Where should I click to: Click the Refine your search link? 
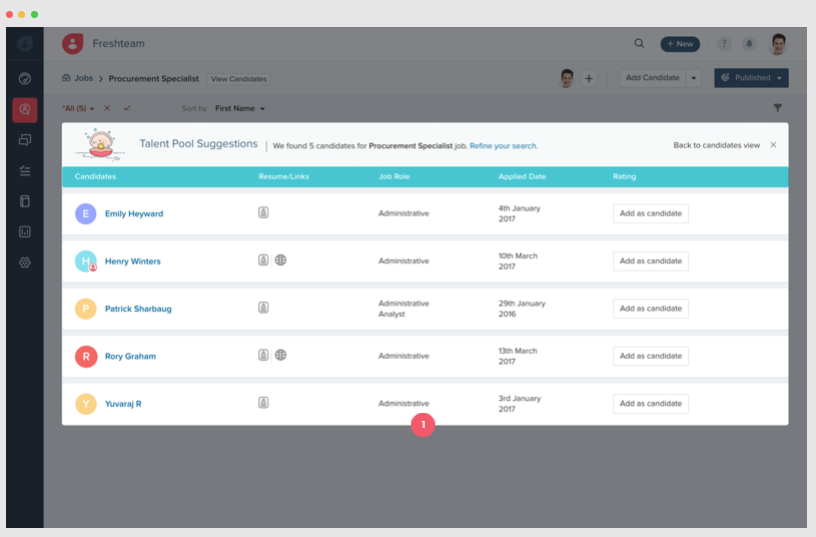(x=503, y=146)
